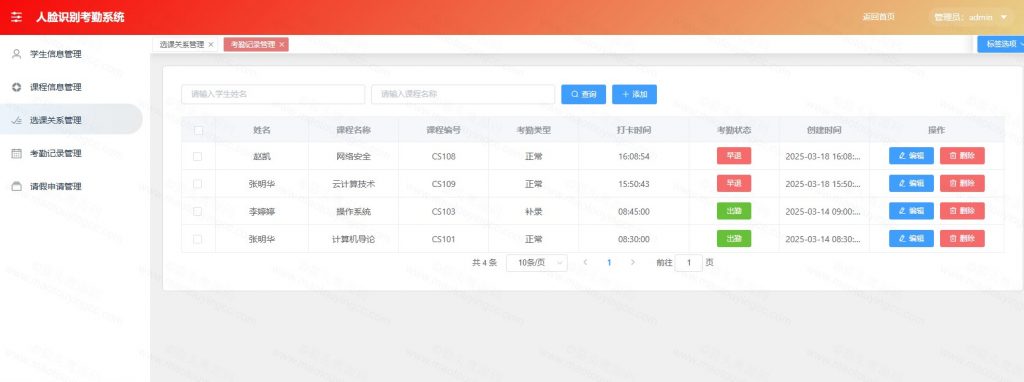Image resolution: width=1024 pixels, height=382 pixels.
Task: Click the CS103 course code cell
Action: click(x=443, y=212)
